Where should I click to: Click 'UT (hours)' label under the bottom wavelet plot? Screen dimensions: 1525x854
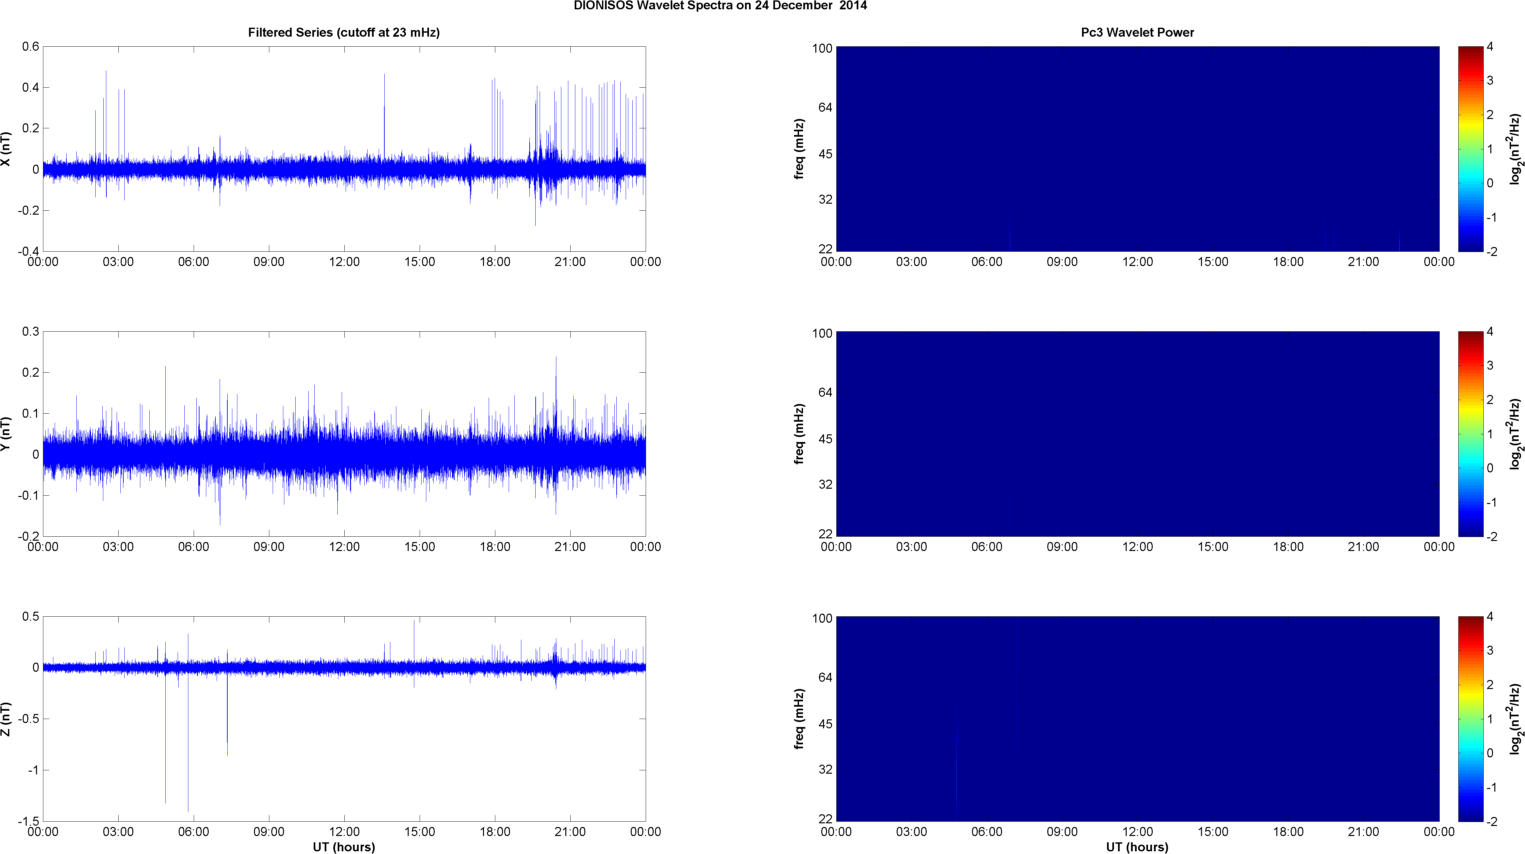[x=1137, y=847]
